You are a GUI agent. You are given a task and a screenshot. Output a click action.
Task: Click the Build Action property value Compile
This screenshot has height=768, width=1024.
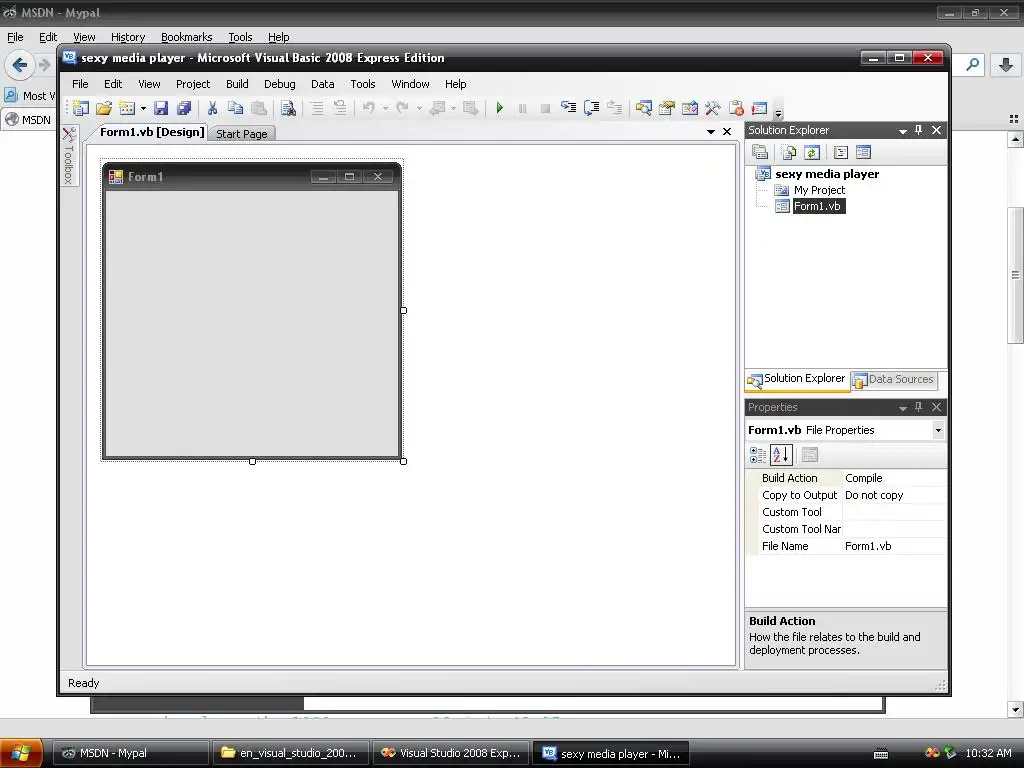[x=893, y=478]
